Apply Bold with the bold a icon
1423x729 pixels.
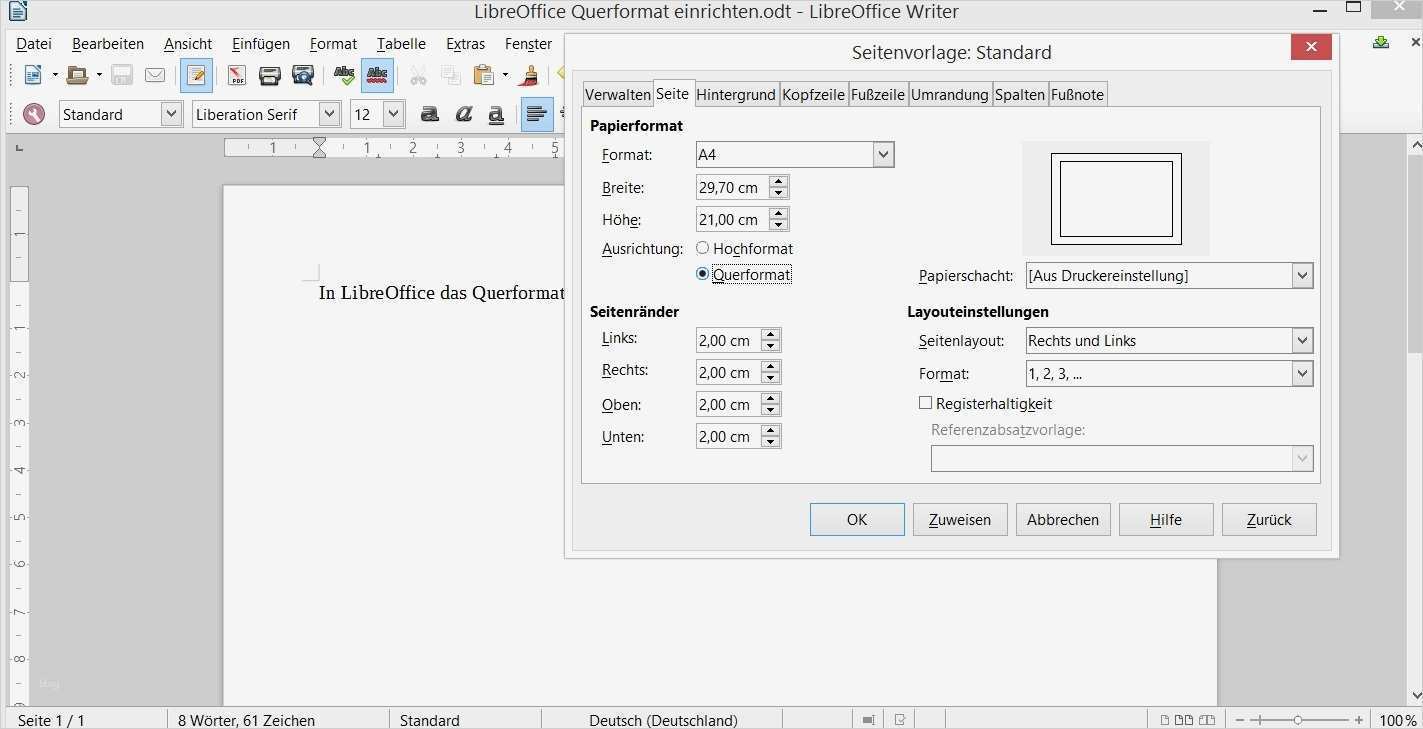coord(430,114)
